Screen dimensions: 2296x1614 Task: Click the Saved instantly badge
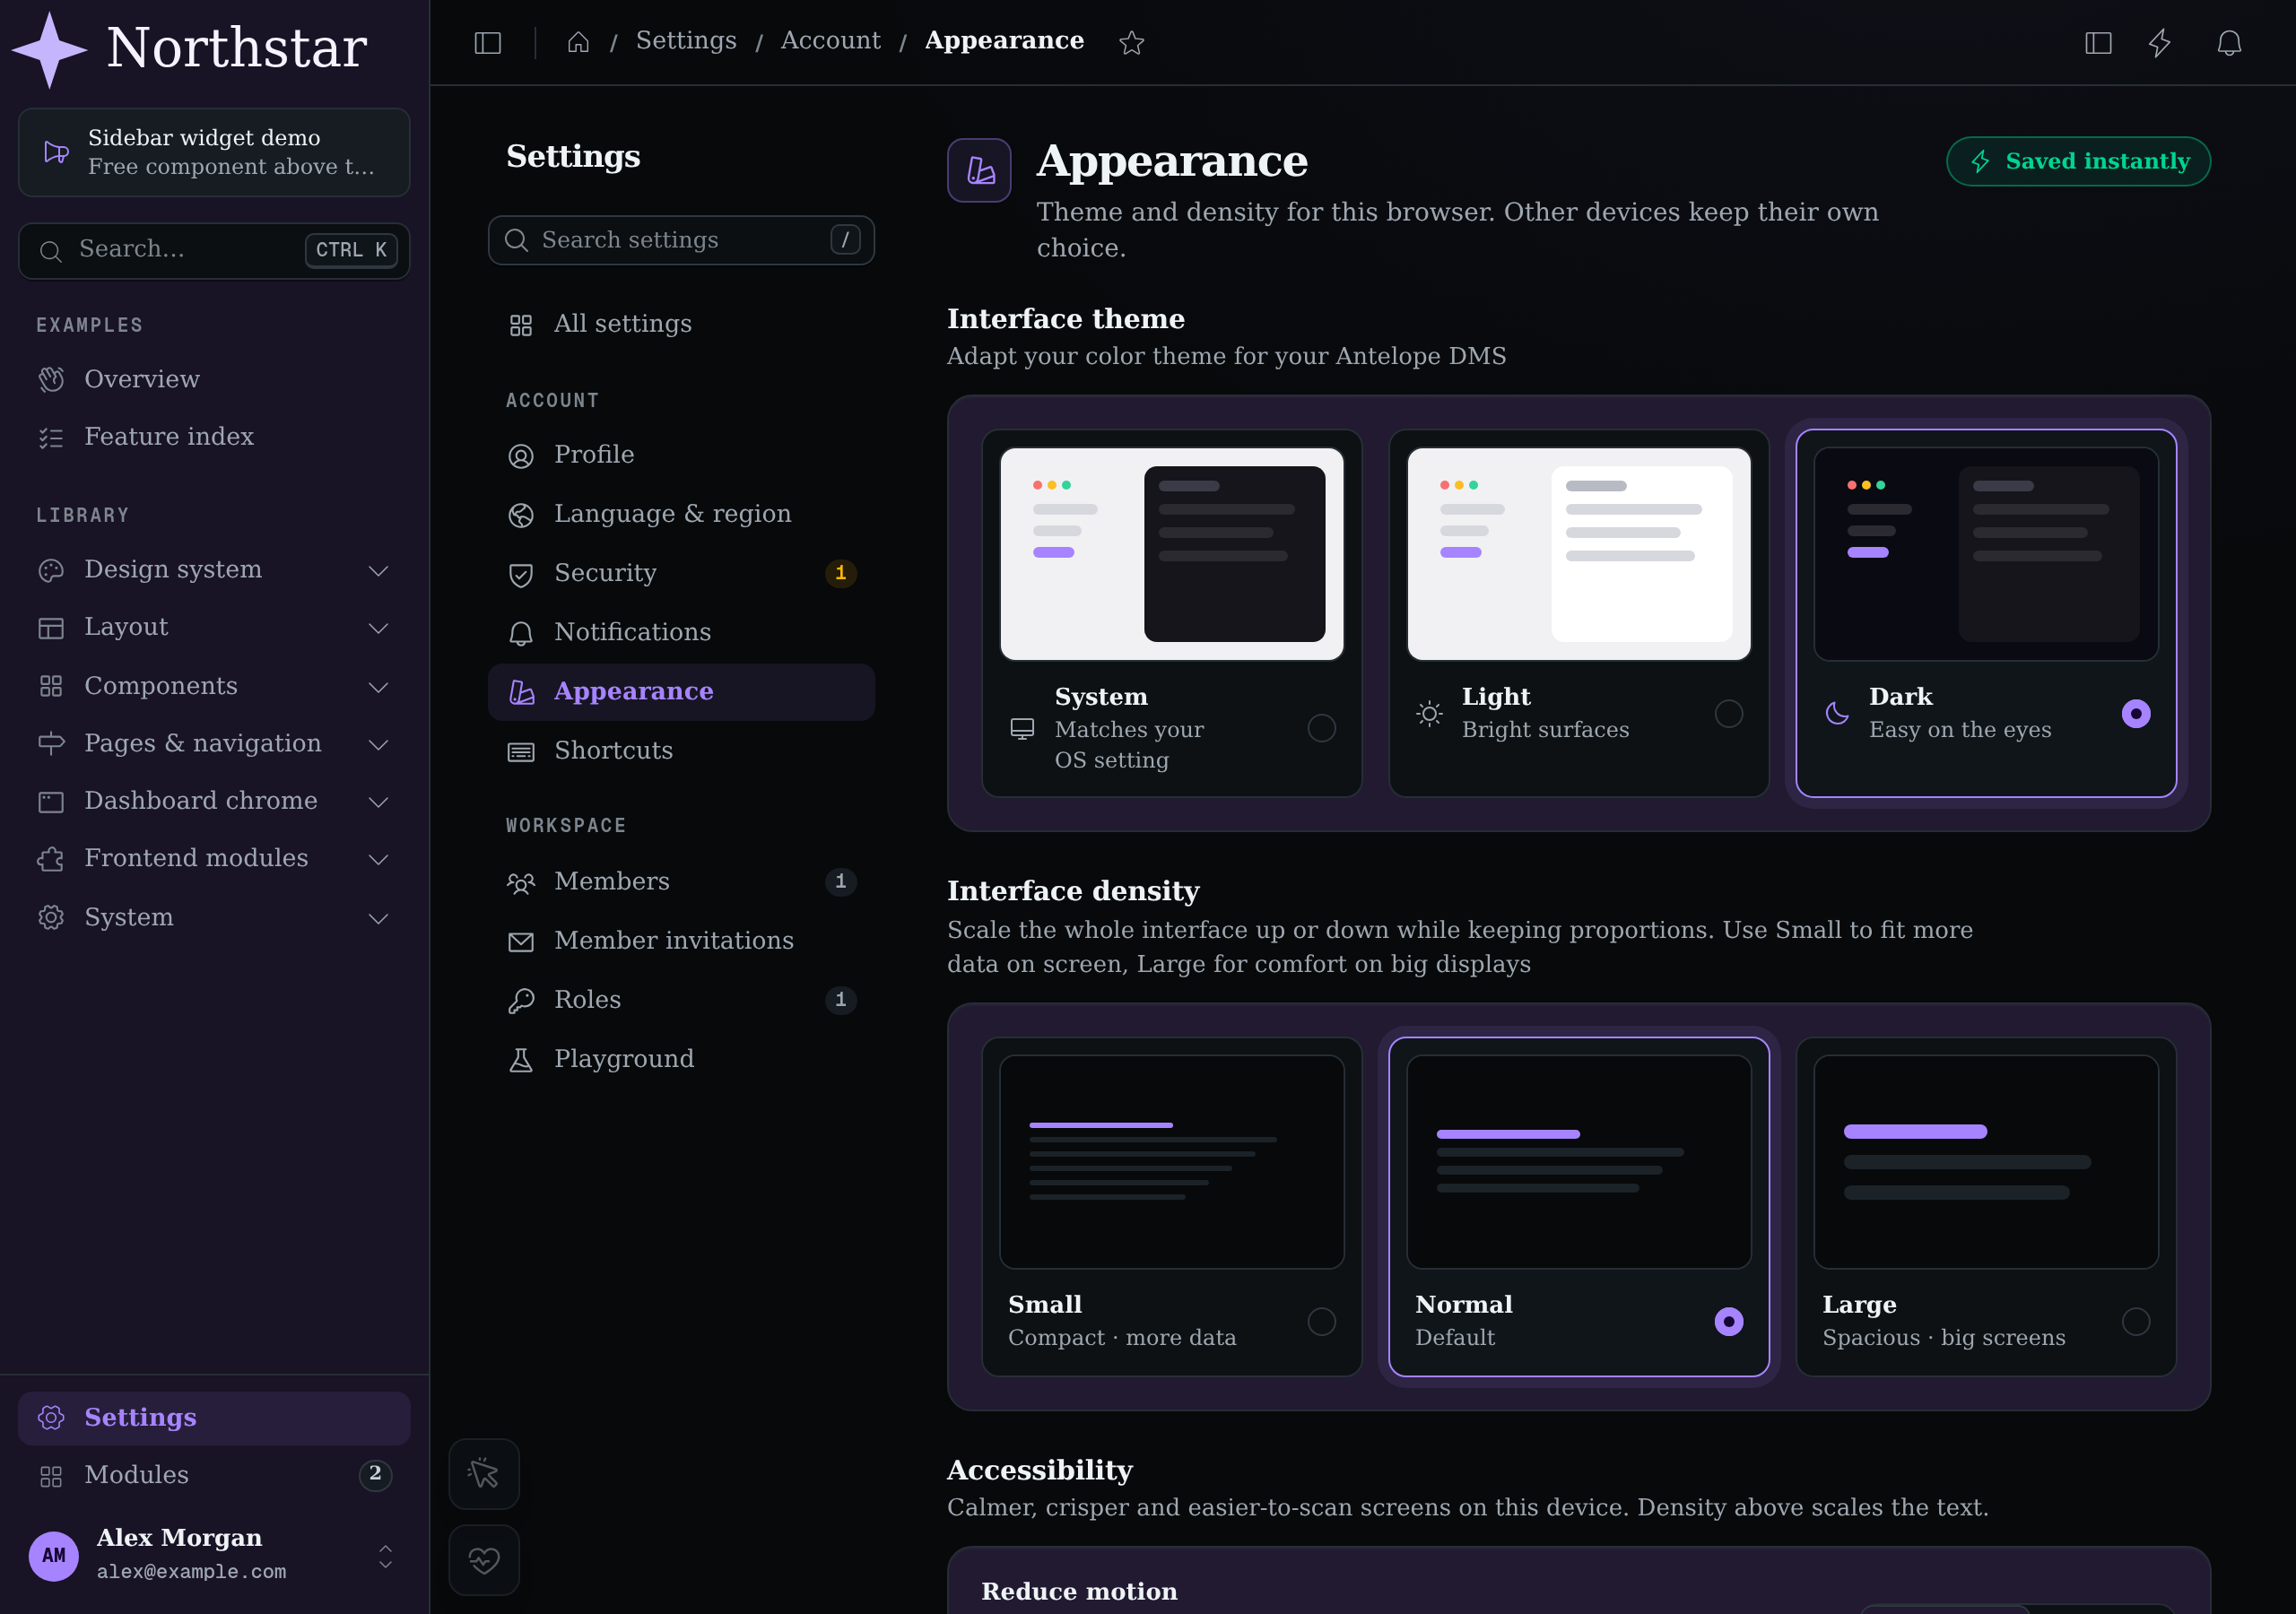point(2078,161)
